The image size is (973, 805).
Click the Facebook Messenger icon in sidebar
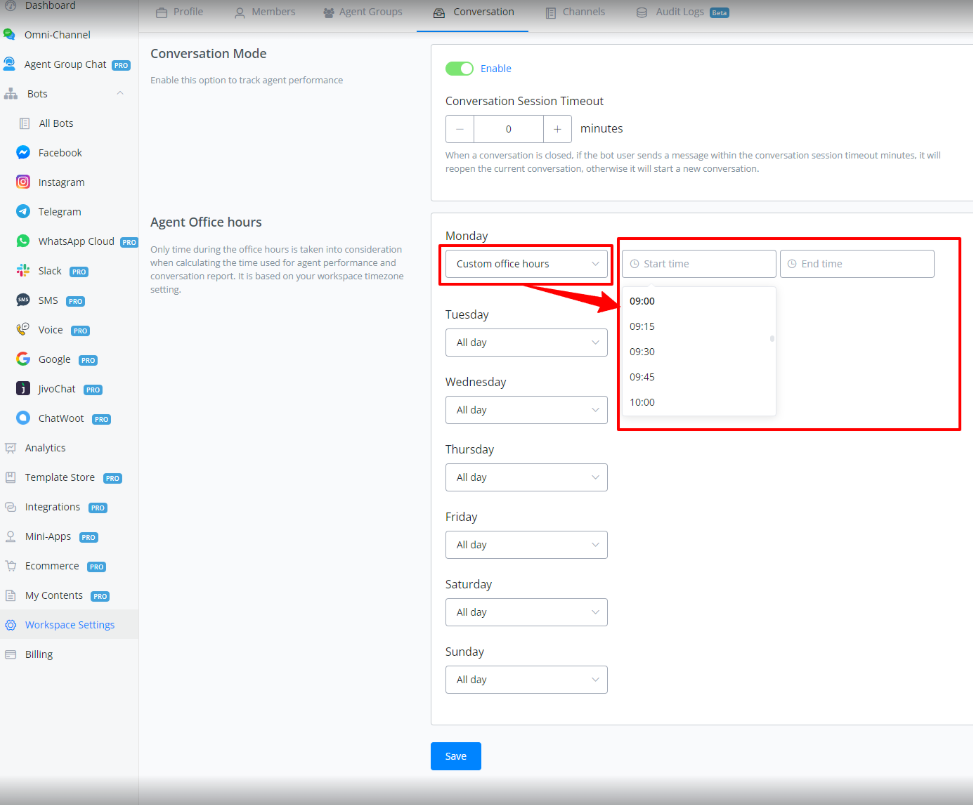pos(23,153)
